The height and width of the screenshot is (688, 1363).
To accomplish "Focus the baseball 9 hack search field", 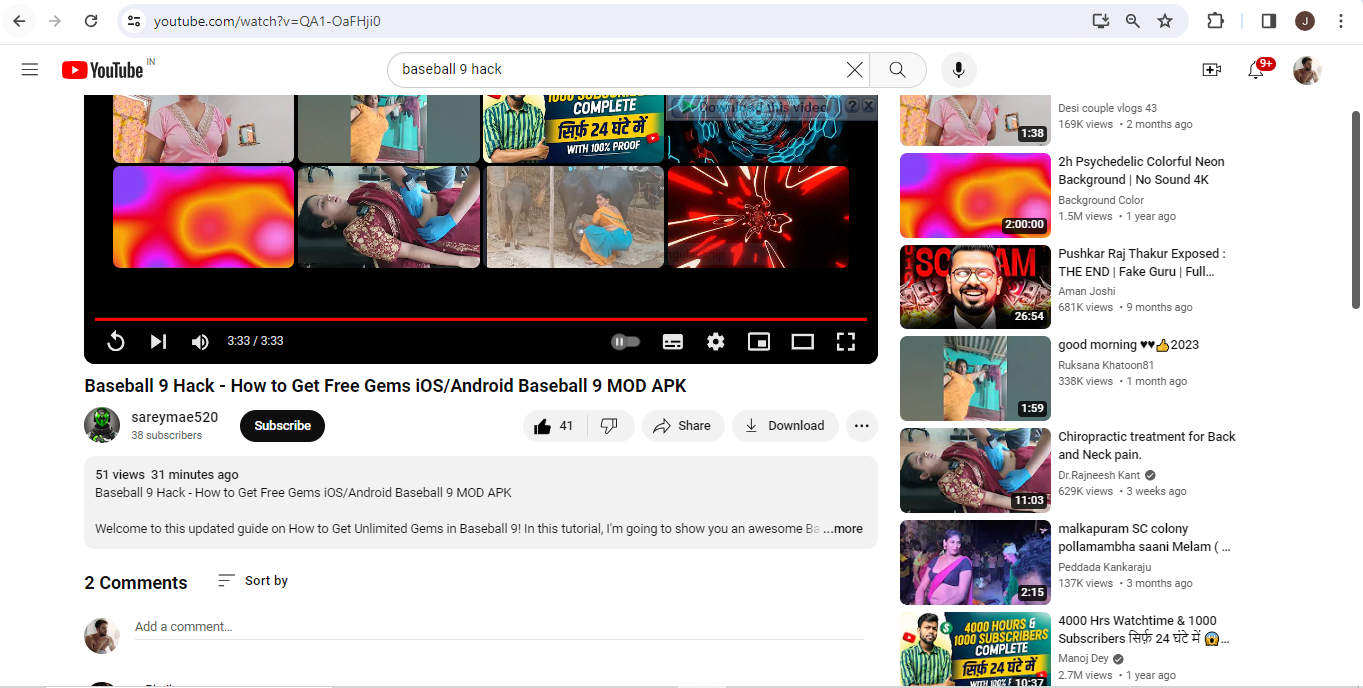I will click(x=620, y=69).
